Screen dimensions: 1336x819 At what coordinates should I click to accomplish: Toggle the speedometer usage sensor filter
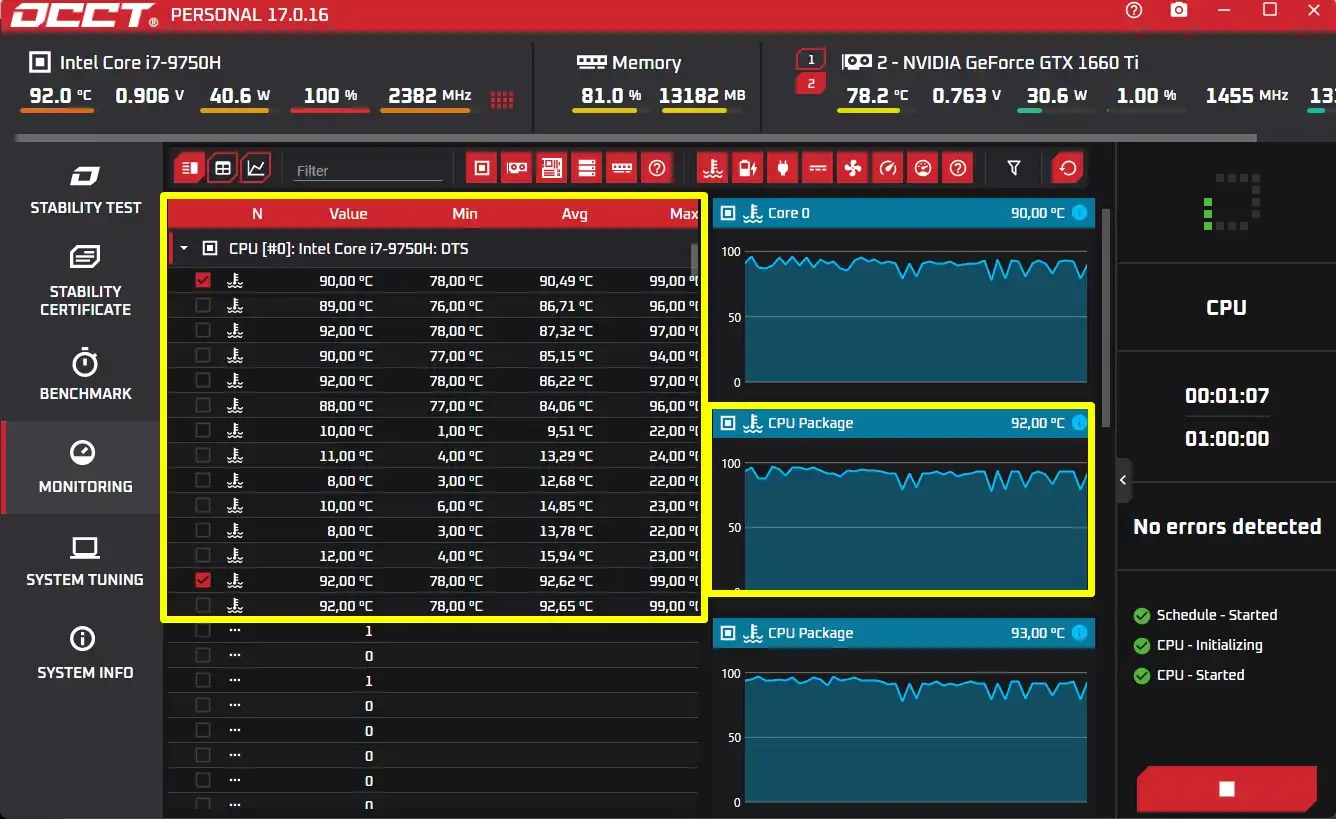(888, 168)
